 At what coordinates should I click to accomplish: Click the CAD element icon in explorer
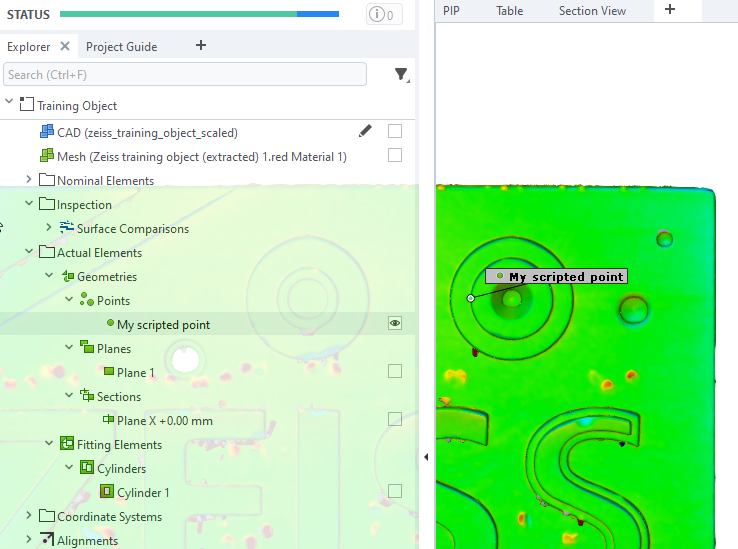pos(46,132)
